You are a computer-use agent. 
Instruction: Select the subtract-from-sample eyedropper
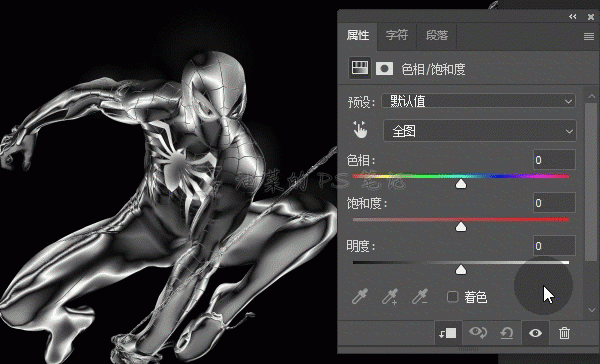tap(420, 296)
